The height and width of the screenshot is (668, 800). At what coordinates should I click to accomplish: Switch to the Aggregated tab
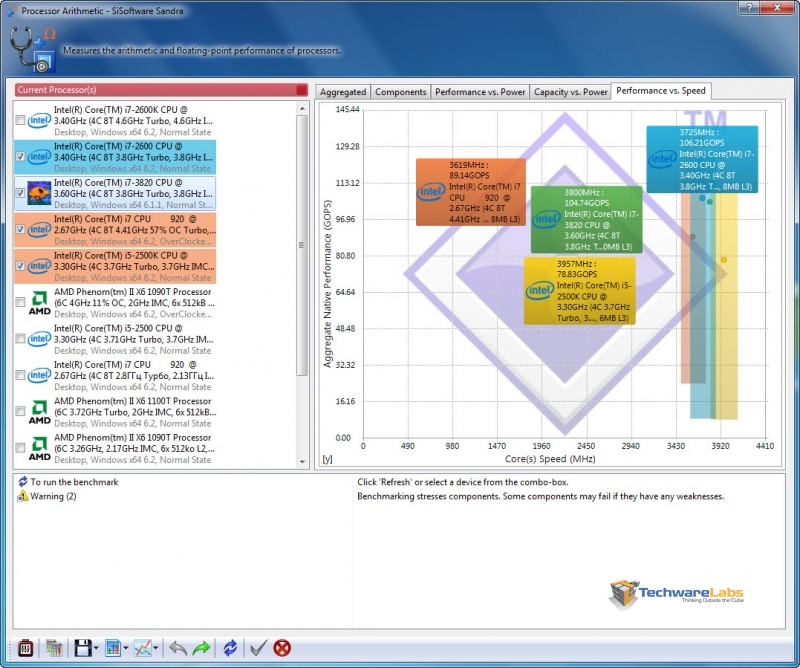pyautogui.click(x=343, y=92)
